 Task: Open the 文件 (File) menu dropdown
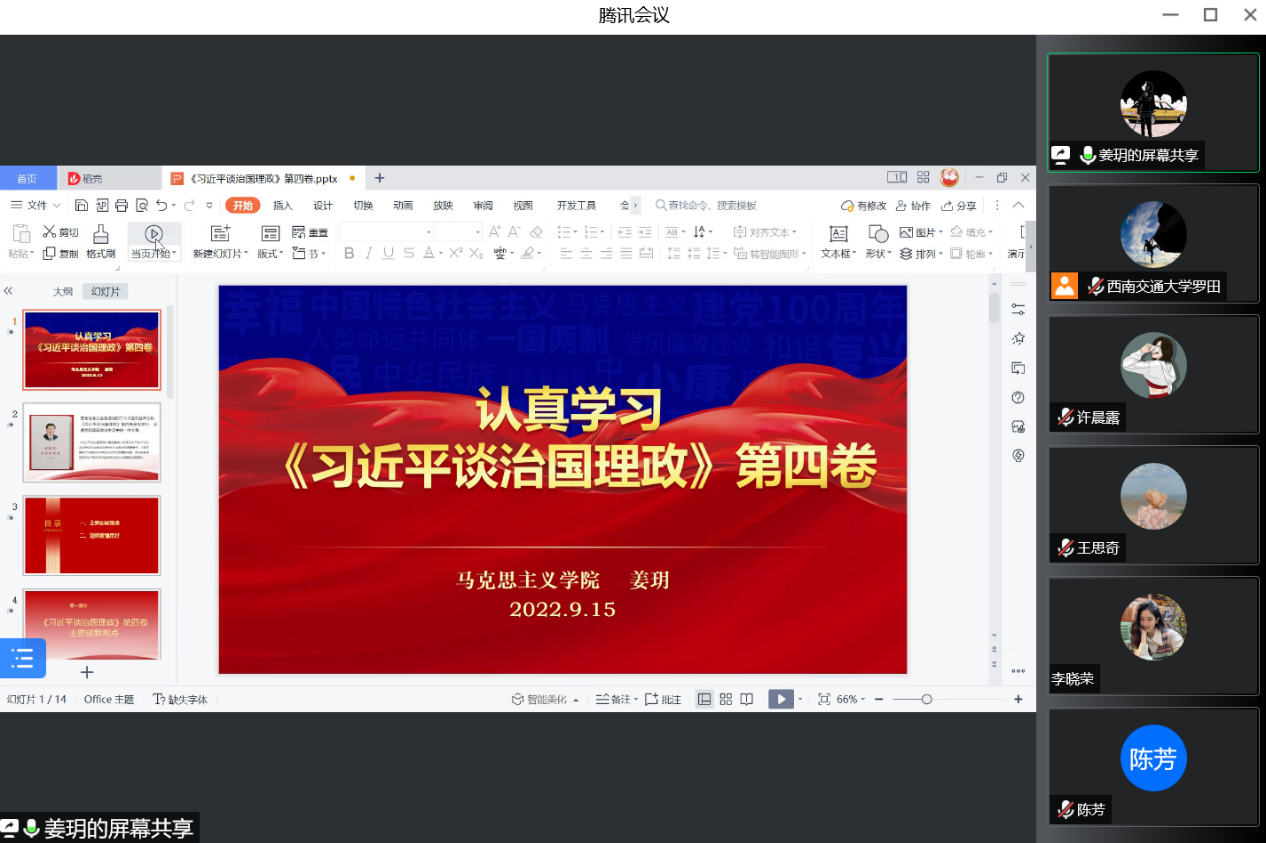click(36, 205)
